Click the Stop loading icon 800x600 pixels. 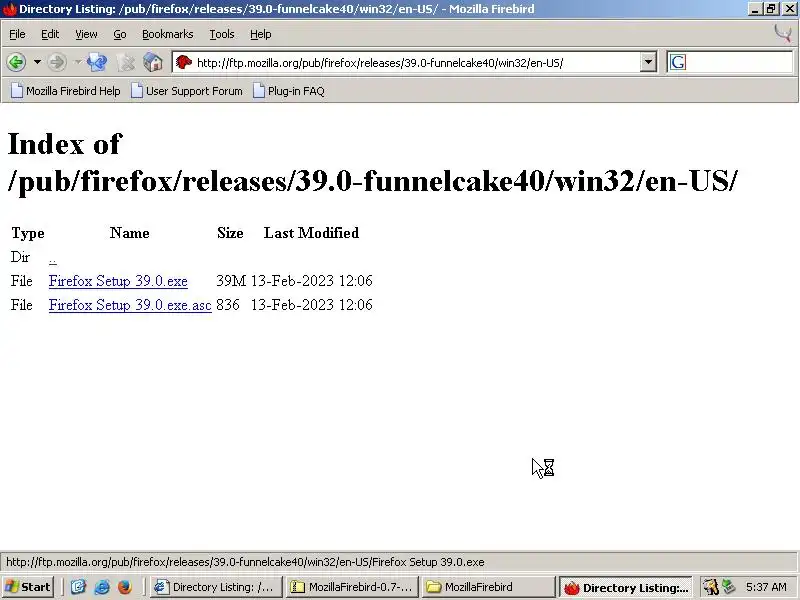[x=126, y=63]
